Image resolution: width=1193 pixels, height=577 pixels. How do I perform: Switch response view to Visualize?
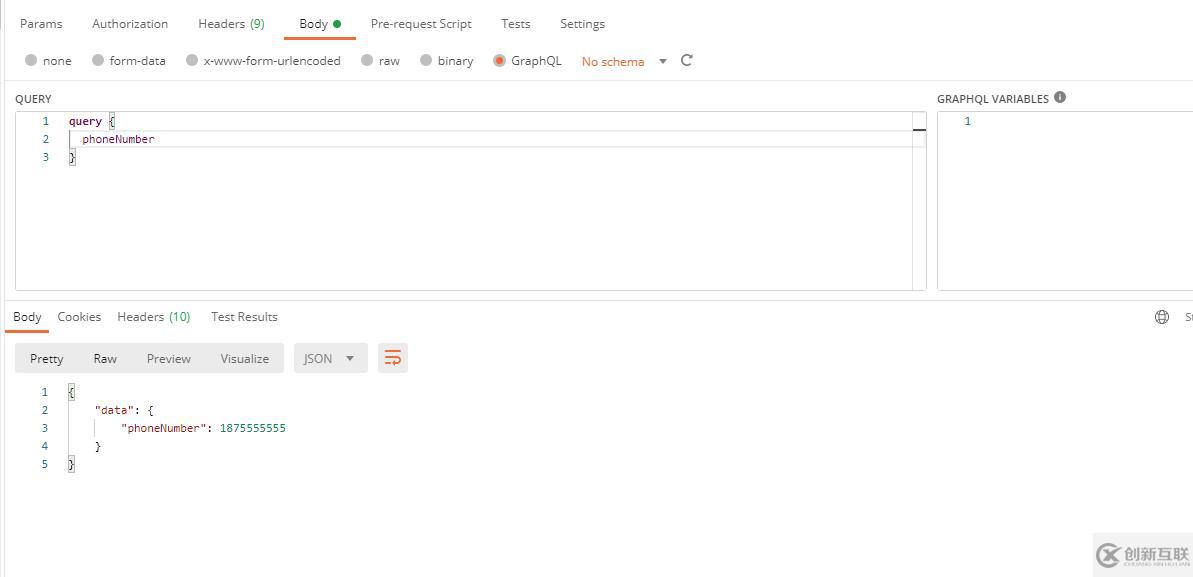coord(245,359)
